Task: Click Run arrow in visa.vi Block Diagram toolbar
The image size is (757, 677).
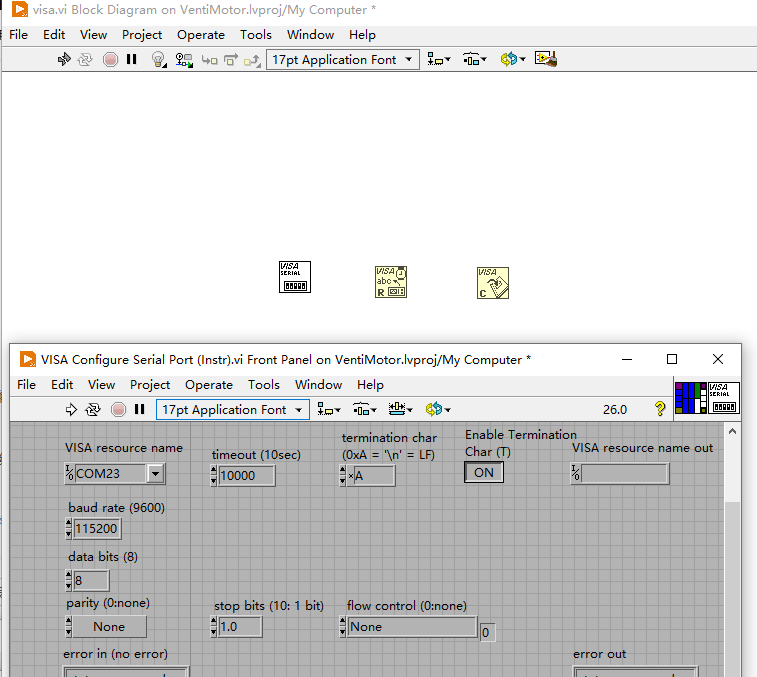Action: (64, 59)
